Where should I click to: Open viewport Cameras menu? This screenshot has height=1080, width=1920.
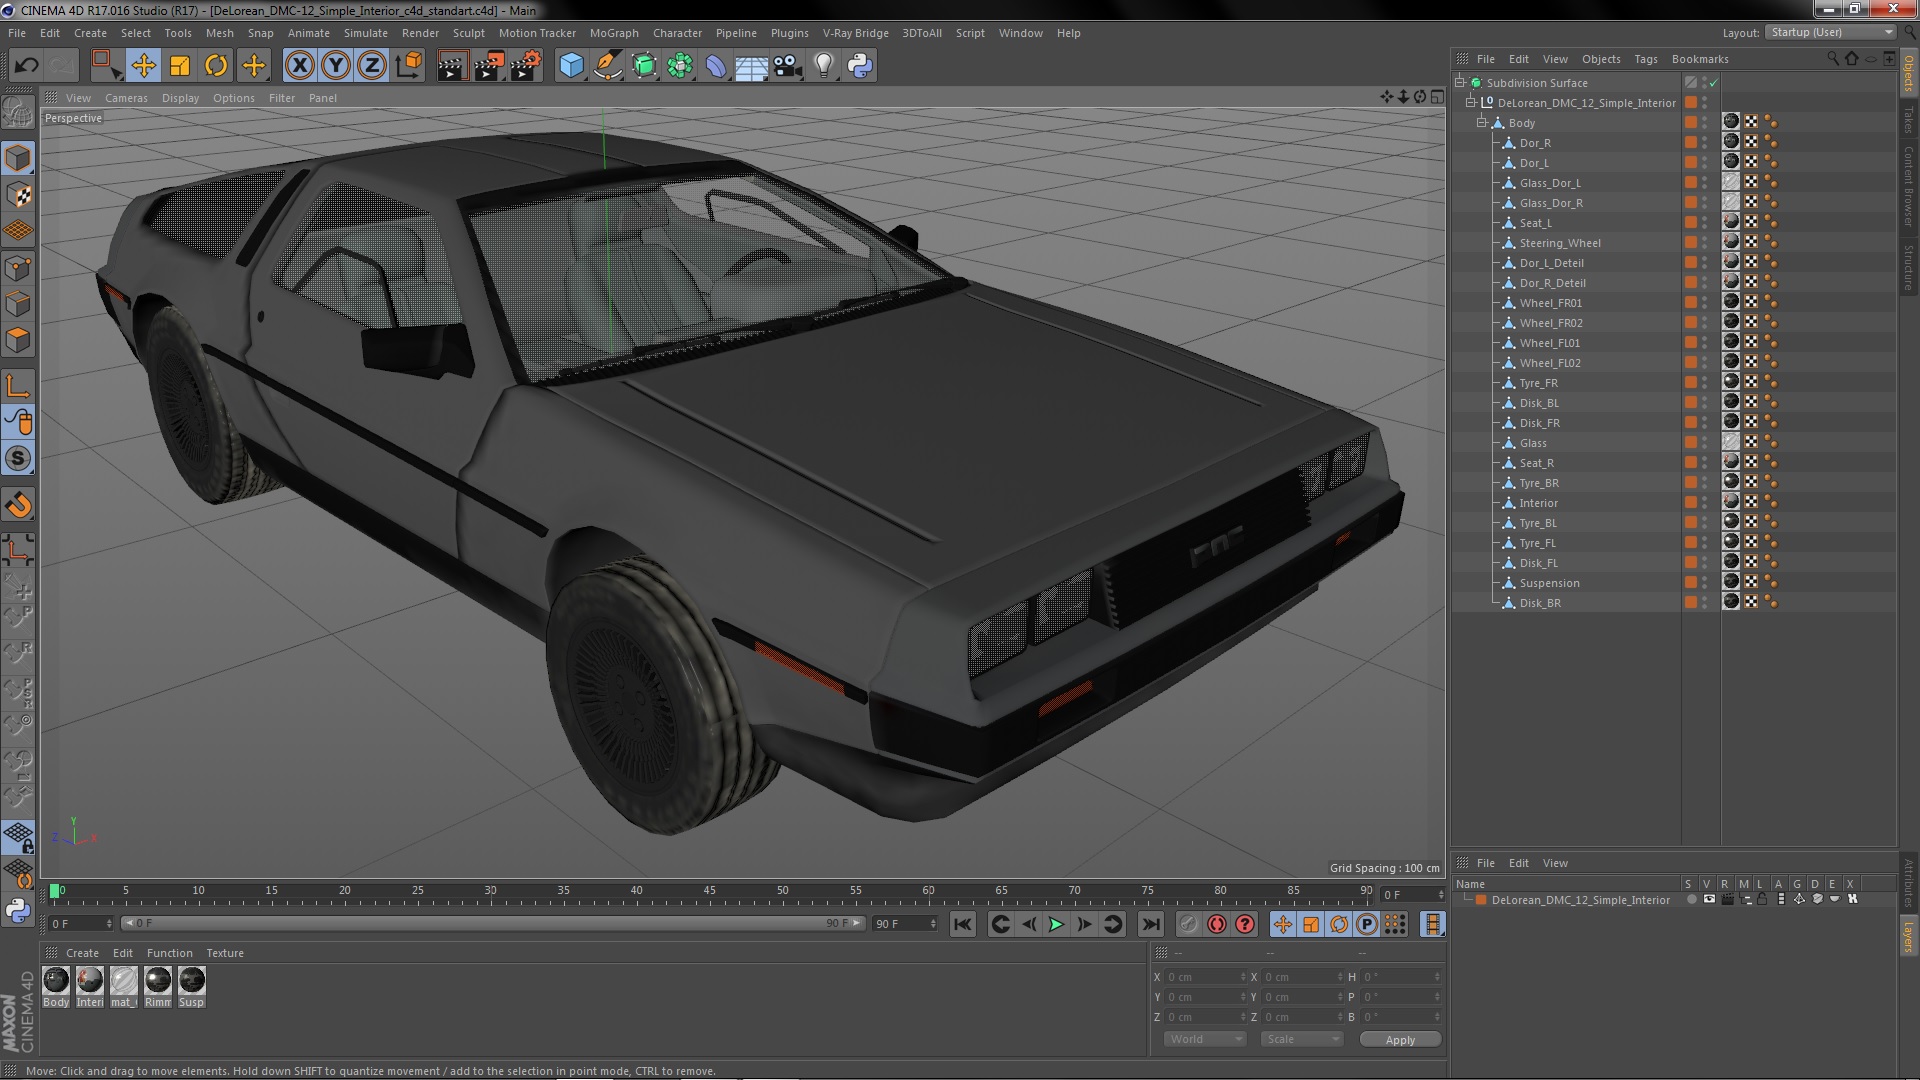[x=126, y=98]
